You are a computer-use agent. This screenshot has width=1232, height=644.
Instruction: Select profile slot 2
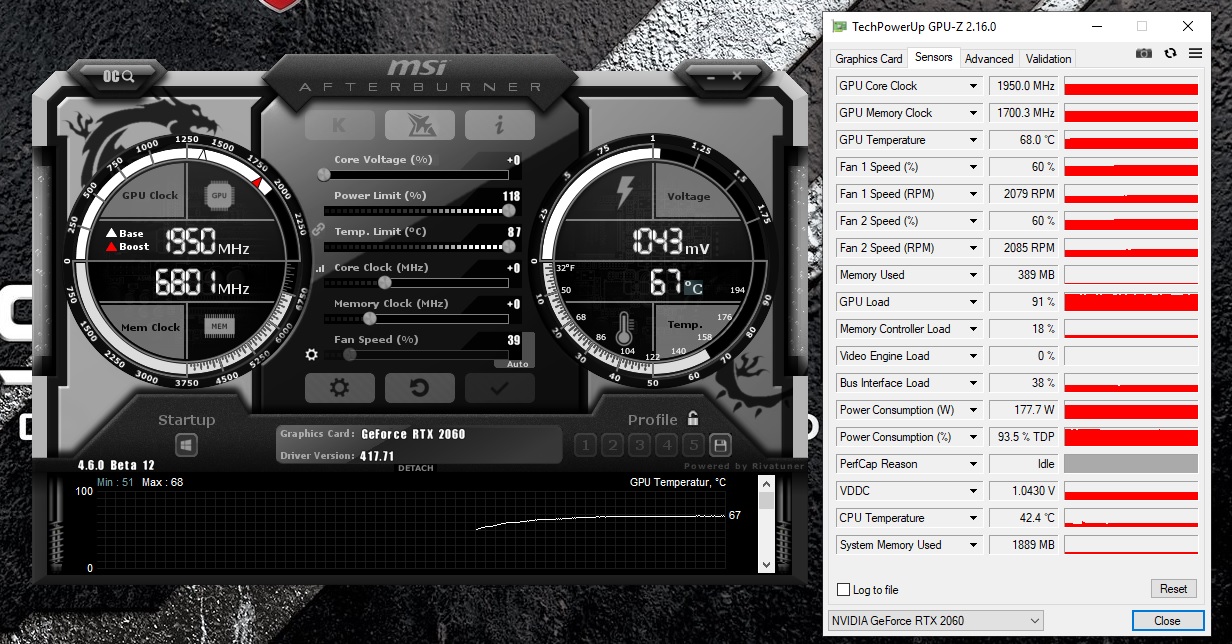pyautogui.click(x=613, y=445)
